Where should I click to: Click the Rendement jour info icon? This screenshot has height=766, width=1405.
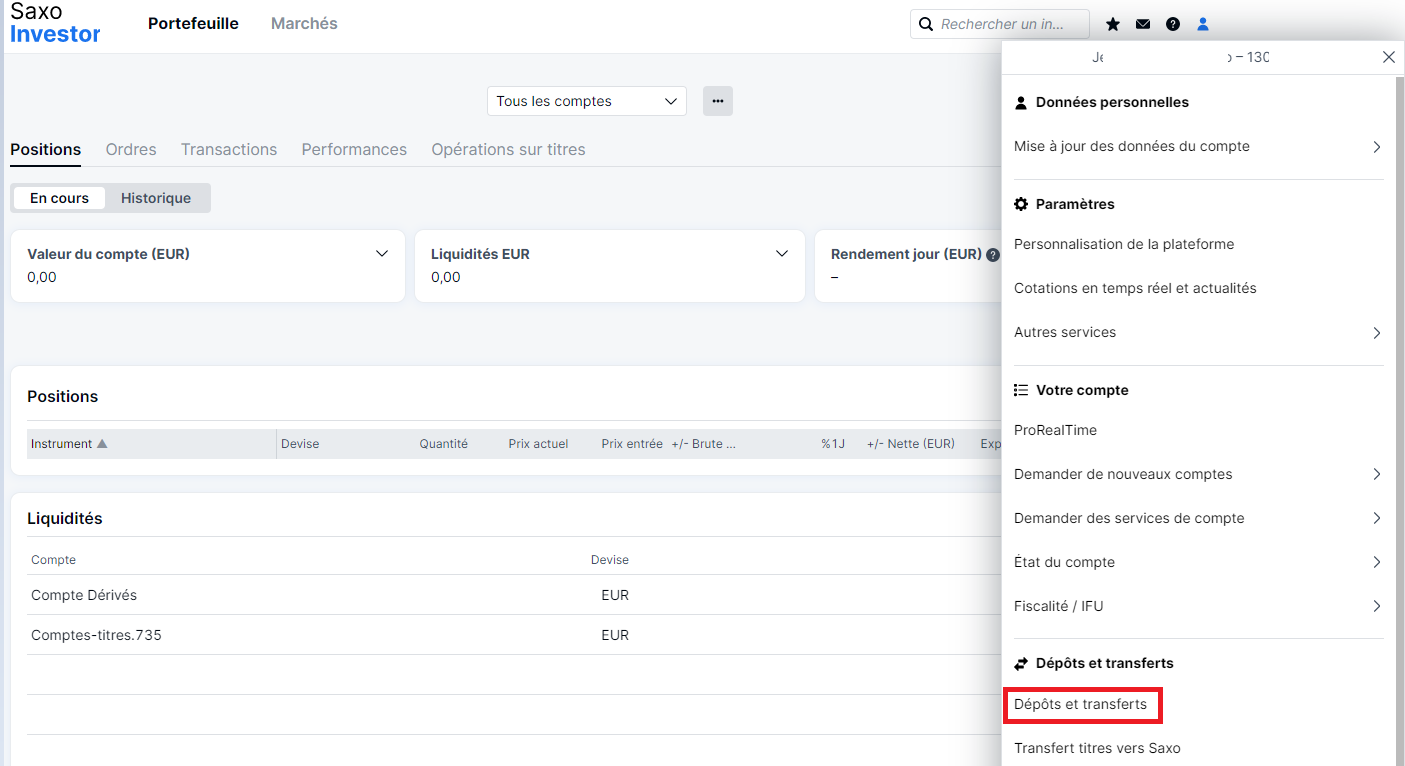tap(993, 255)
